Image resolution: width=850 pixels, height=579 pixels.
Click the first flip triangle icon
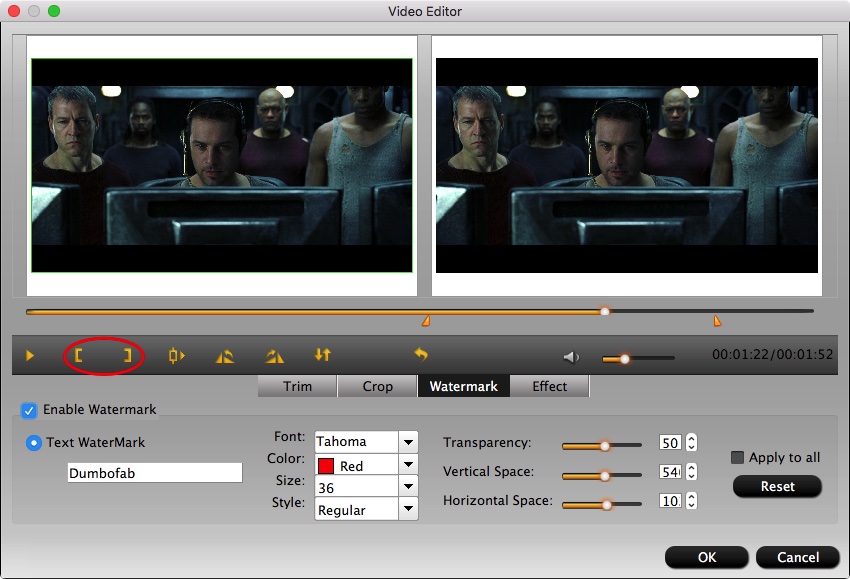coord(225,355)
